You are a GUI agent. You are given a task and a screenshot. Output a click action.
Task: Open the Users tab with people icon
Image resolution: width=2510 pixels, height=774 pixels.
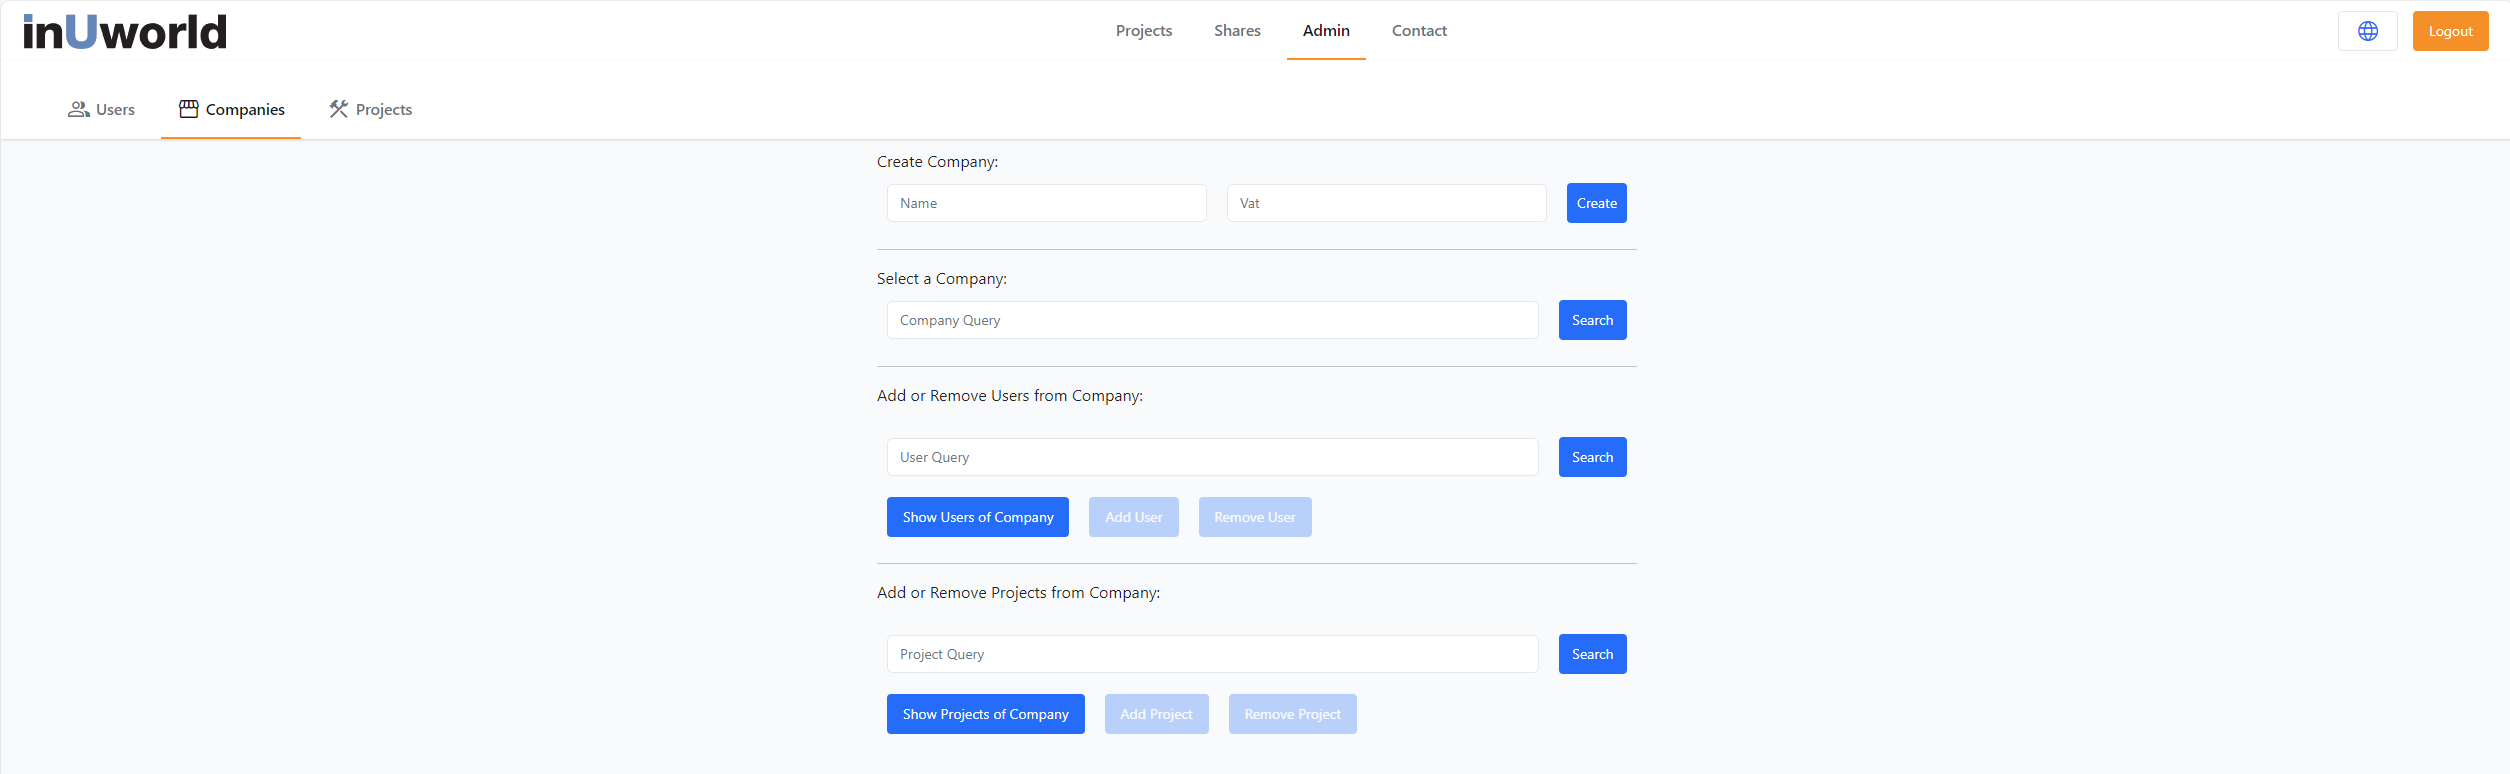102,110
